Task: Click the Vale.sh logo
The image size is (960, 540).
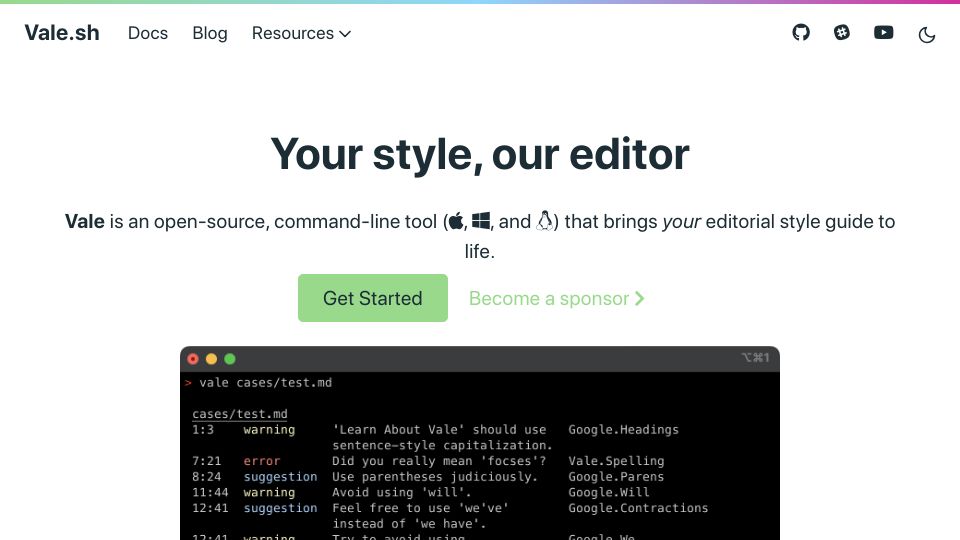Action: [x=62, y=33]
